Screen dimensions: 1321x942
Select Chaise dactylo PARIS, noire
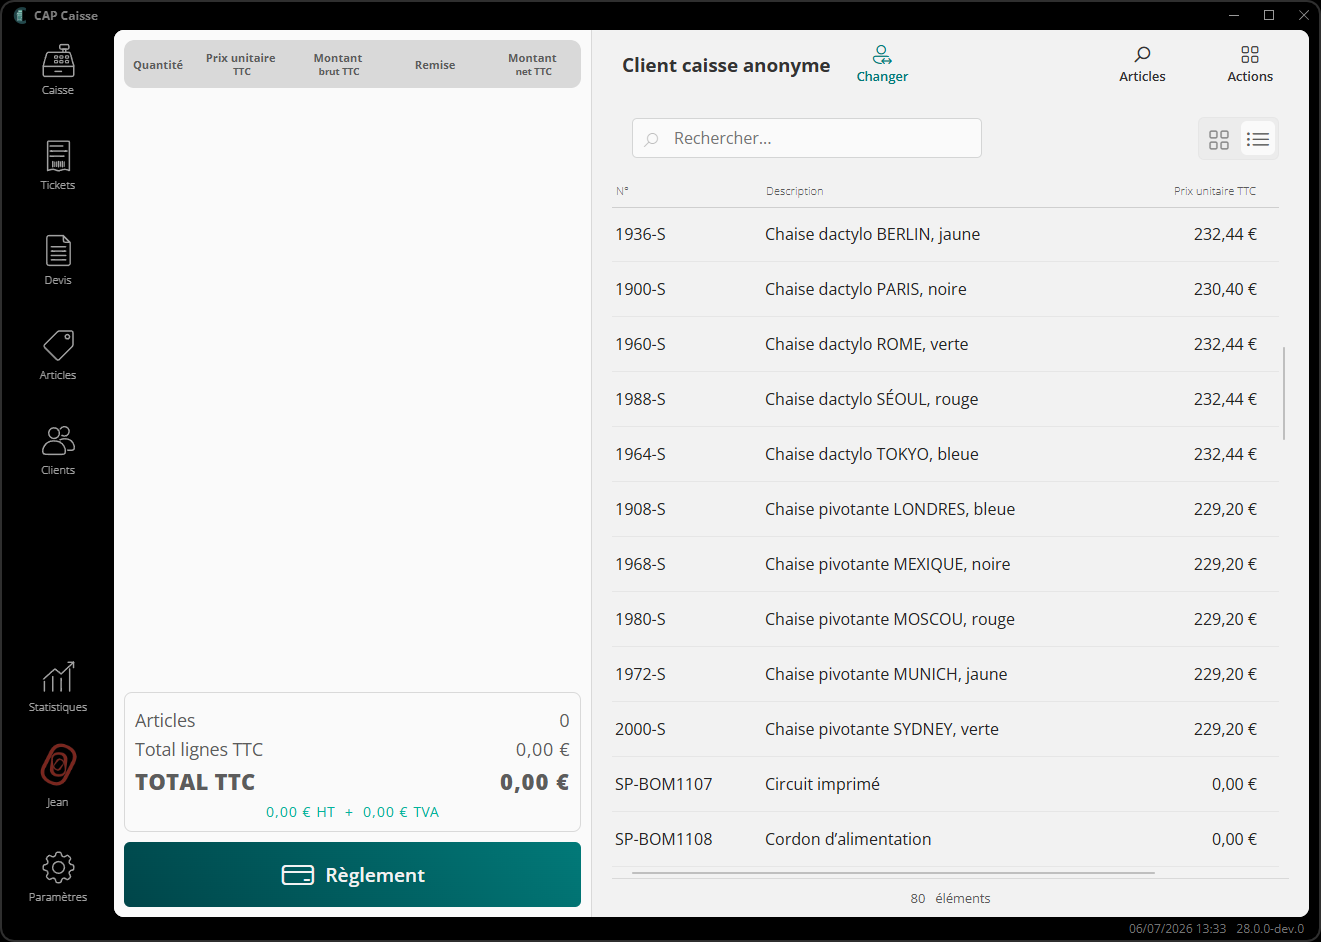[945, 289]
